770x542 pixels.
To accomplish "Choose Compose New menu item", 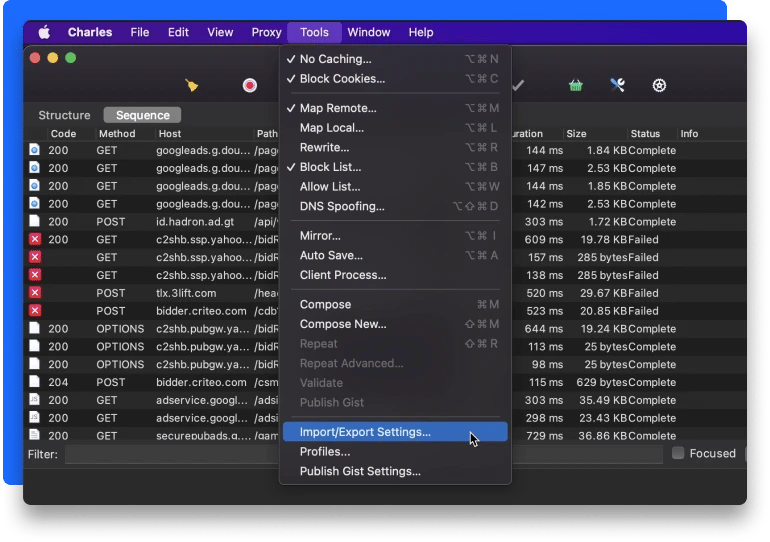I will pyautogui.click(x=395, y=324).
